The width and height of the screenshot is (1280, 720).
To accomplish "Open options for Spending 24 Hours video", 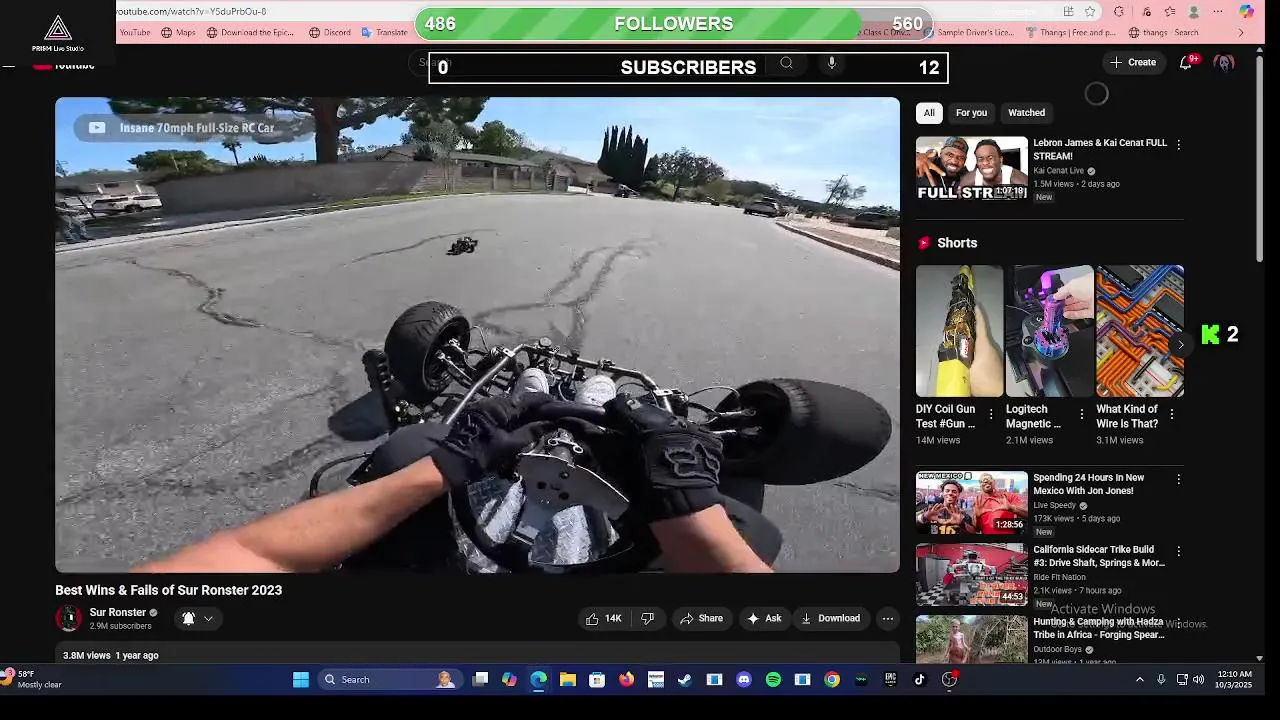I will 1178,480.
